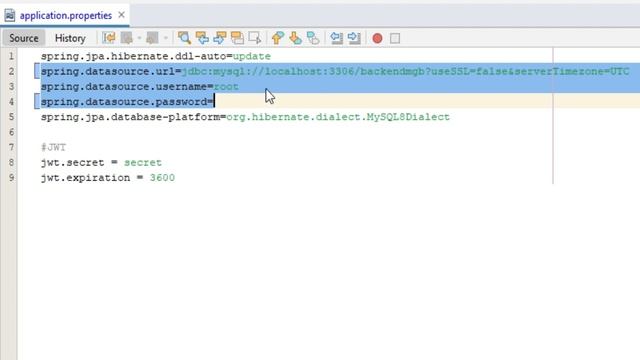Viewport: 640px width, 360px height.
Task: Shift Line Left toolbar icon
Action: (x=336, y=38)
